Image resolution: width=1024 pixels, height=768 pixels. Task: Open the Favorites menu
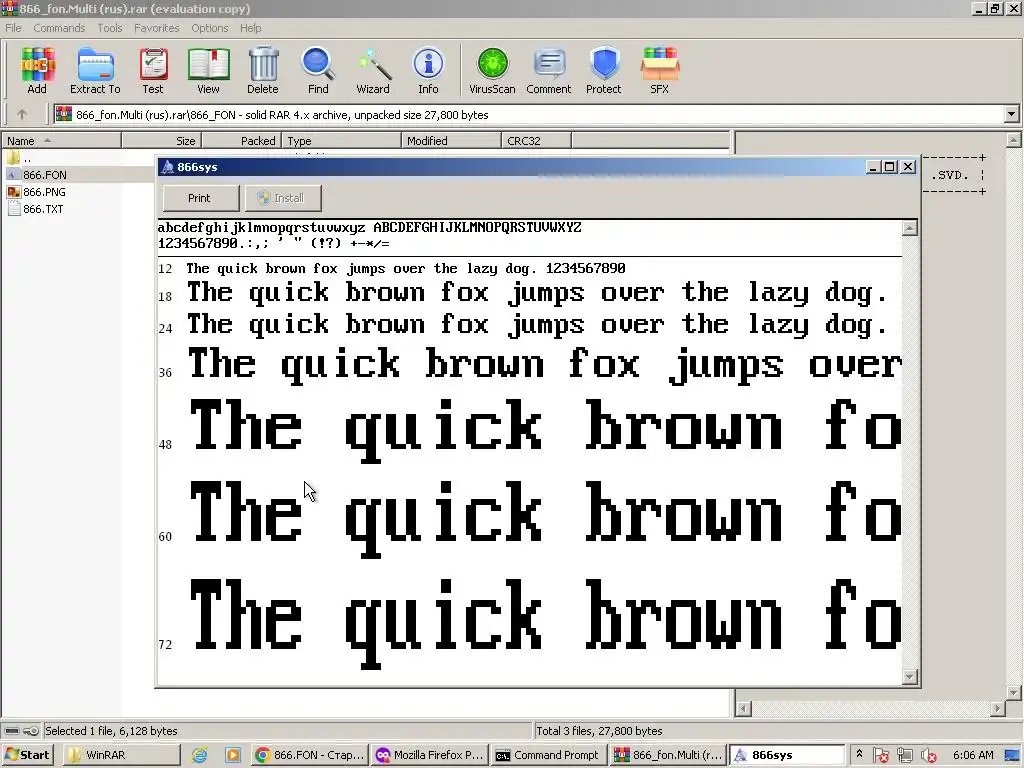[157, 28]
